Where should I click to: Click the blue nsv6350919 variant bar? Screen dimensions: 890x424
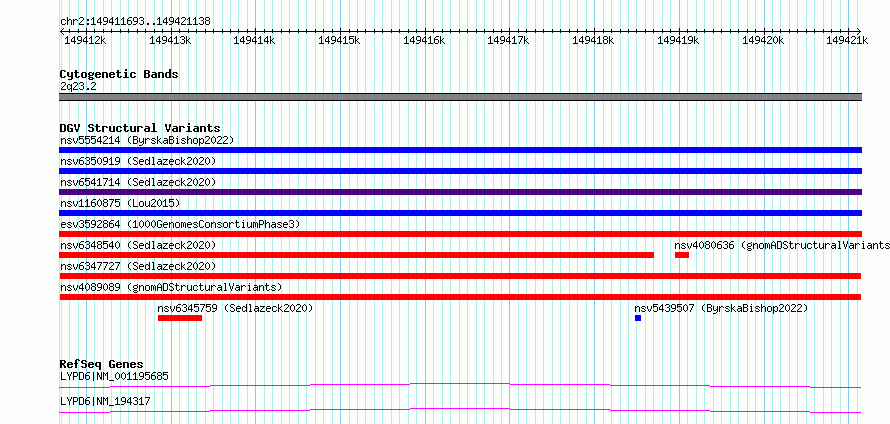point(460,171)
